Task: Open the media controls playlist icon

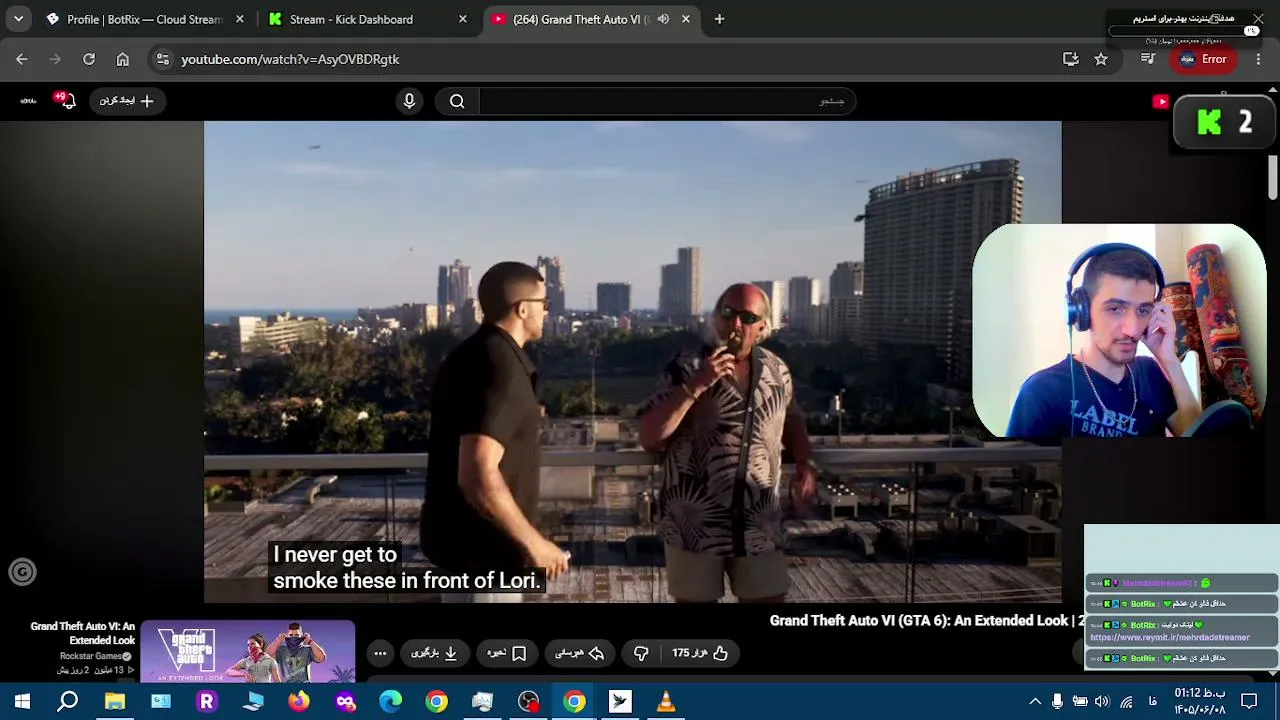Action: tap(1147, 59)
